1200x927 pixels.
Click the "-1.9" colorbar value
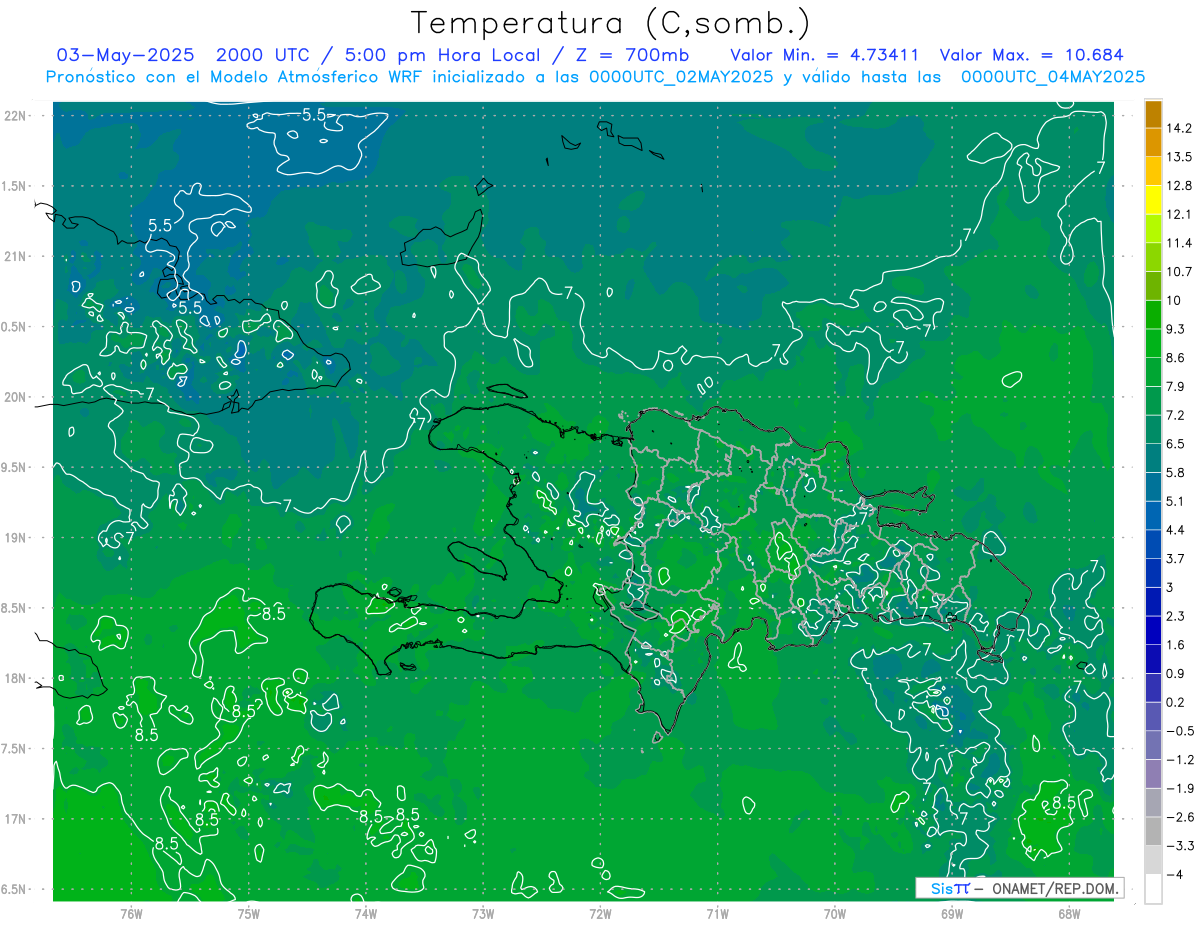(1180, 789)
